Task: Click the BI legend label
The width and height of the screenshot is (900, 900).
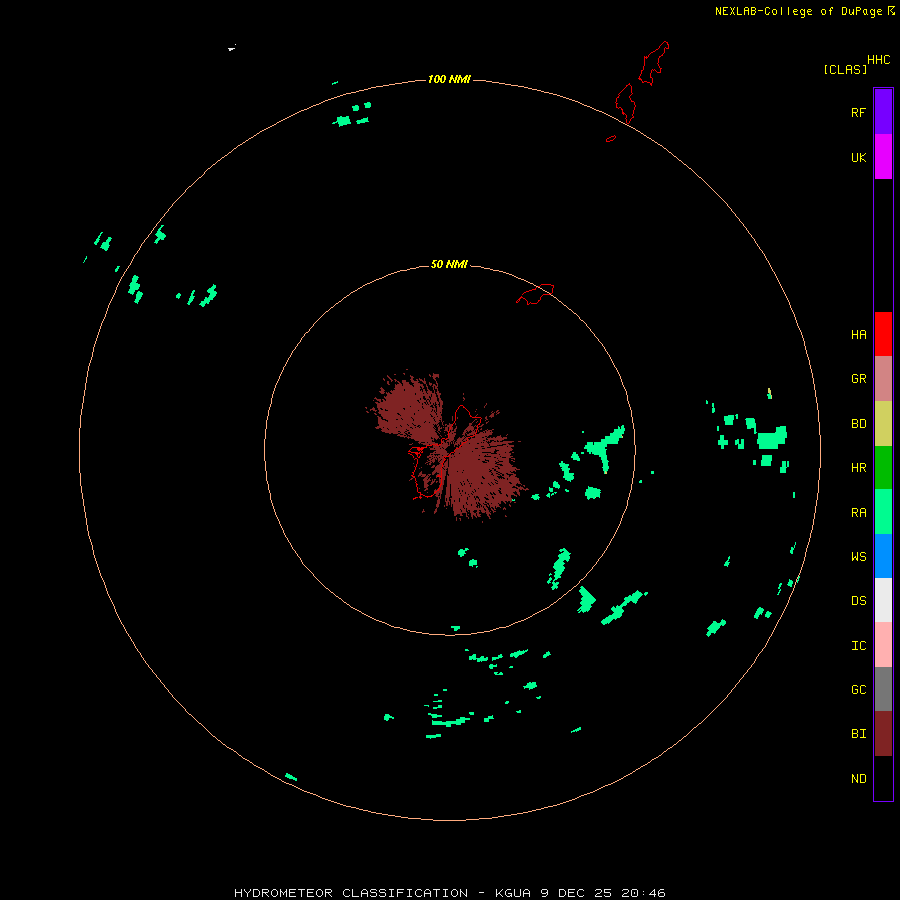Action: point(858,734)
